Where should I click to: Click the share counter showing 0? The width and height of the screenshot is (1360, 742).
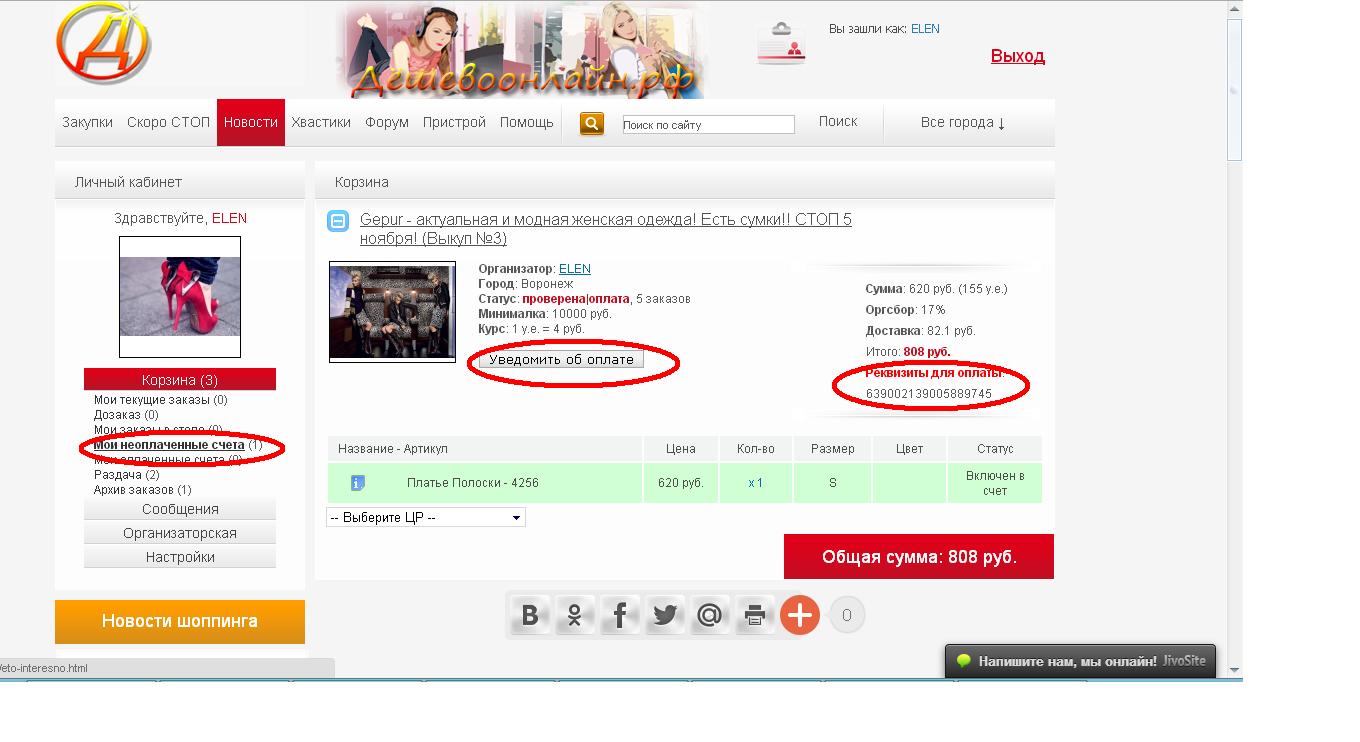click(x=847, y=615)
